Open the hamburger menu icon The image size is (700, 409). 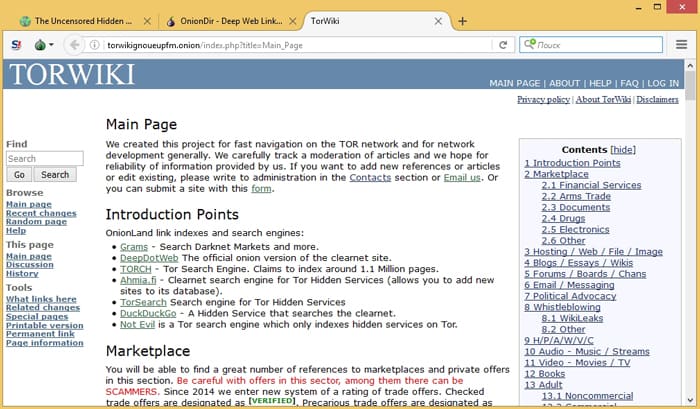tap(682, 45)
